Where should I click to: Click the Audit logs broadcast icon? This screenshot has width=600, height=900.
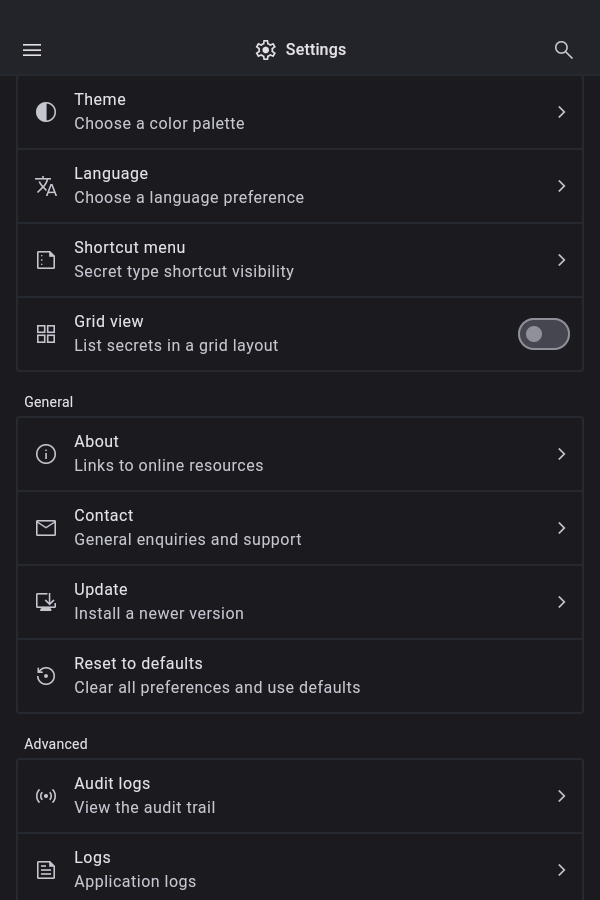click(x=46, y=796)
